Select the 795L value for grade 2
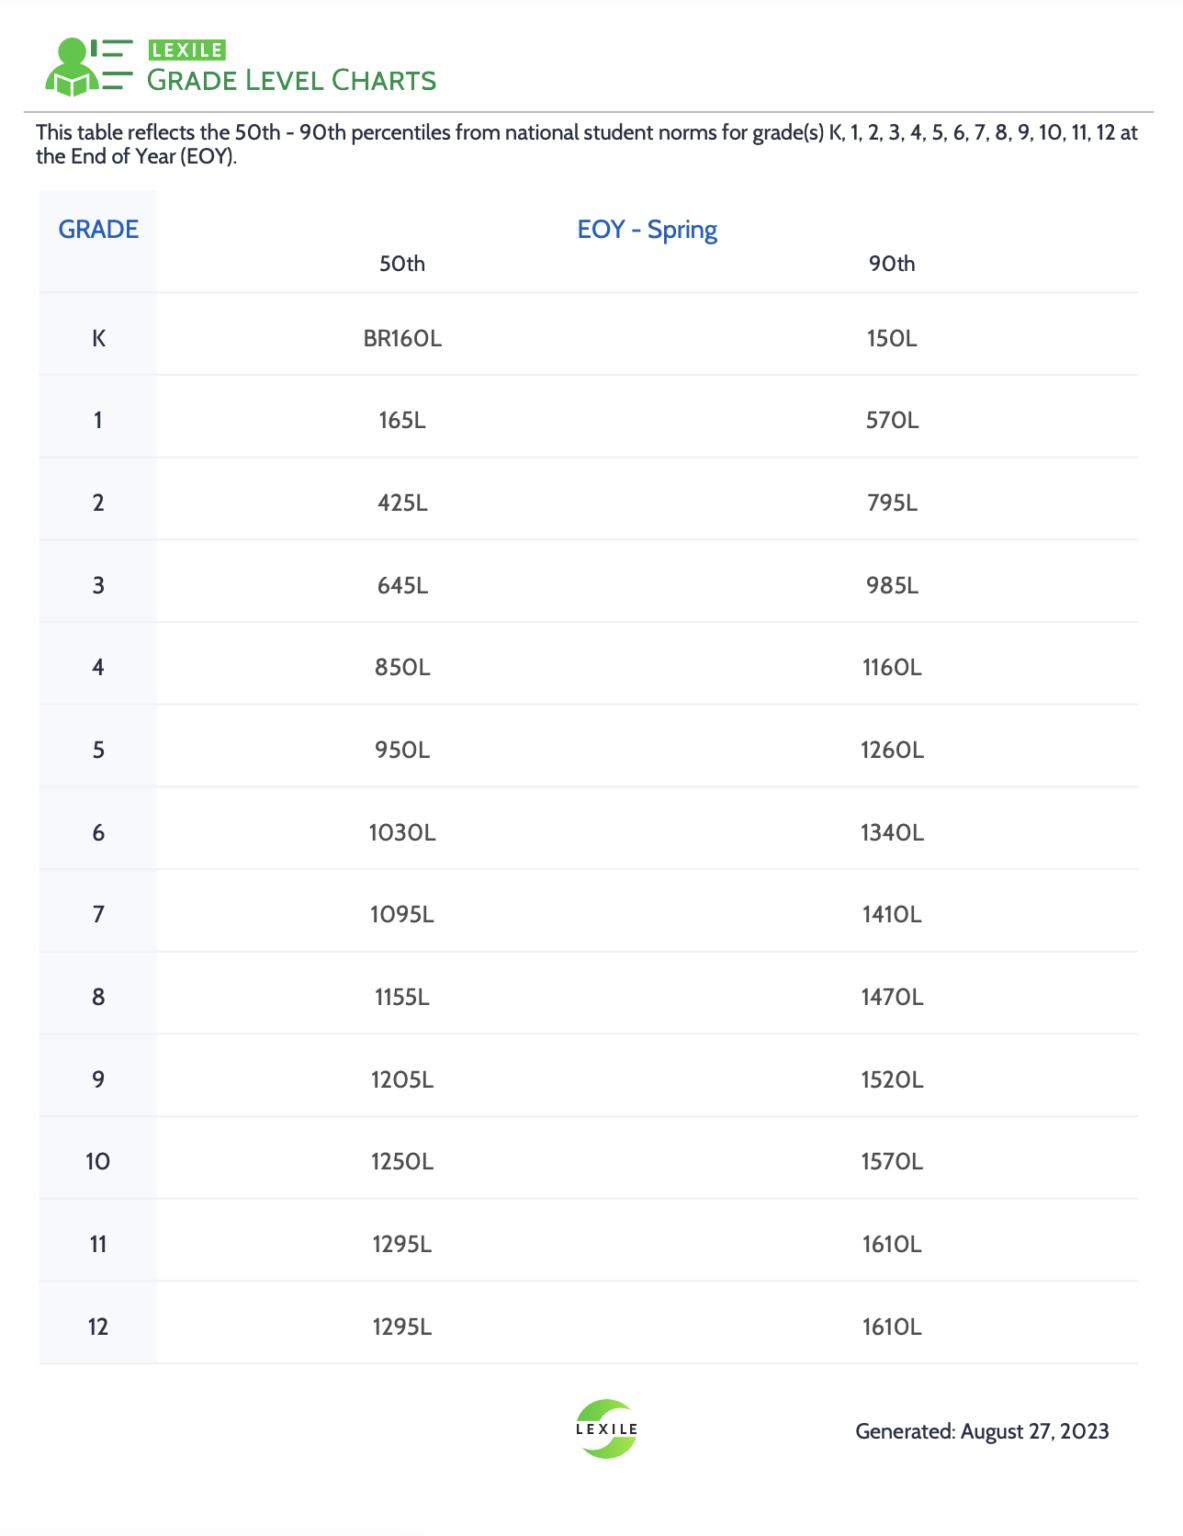1183x1536 pixels. (x=892, y=503)
